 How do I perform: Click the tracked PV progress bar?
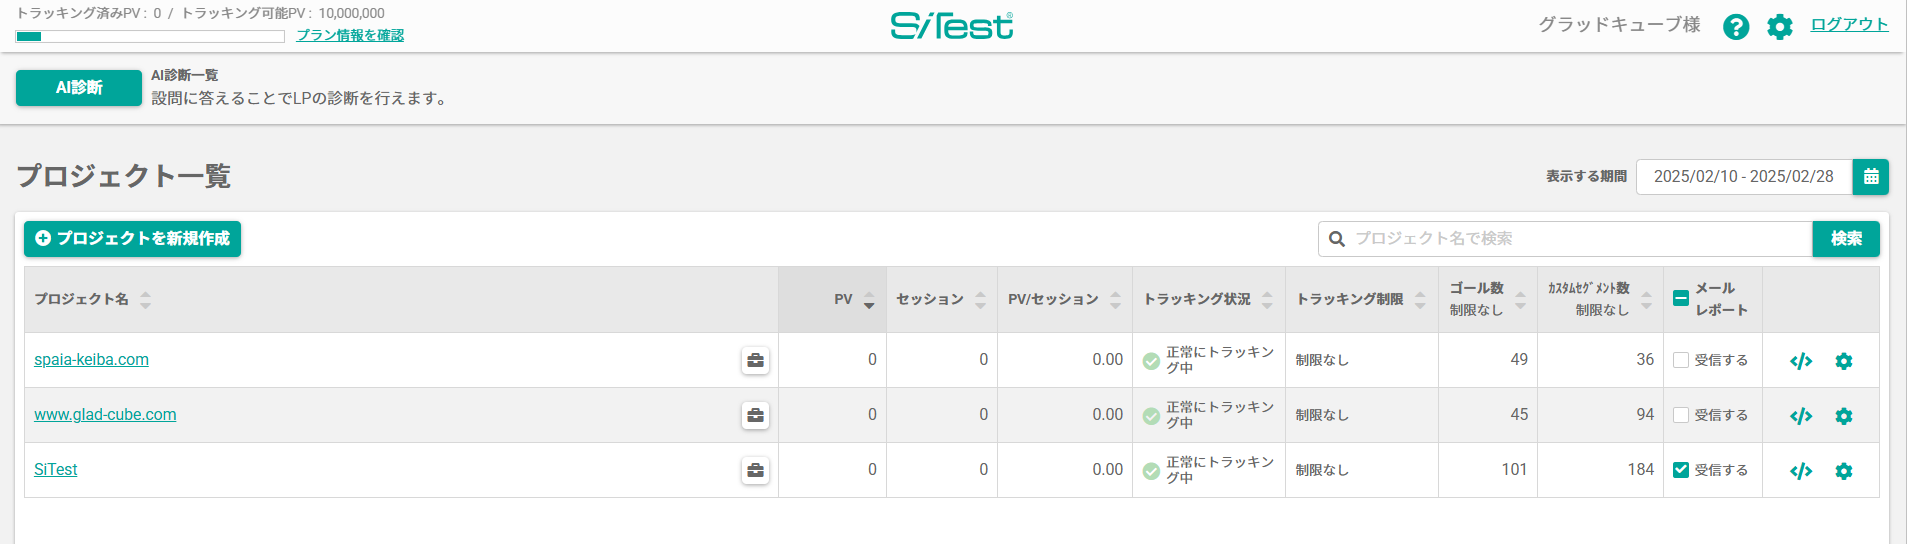coord(150,37)
